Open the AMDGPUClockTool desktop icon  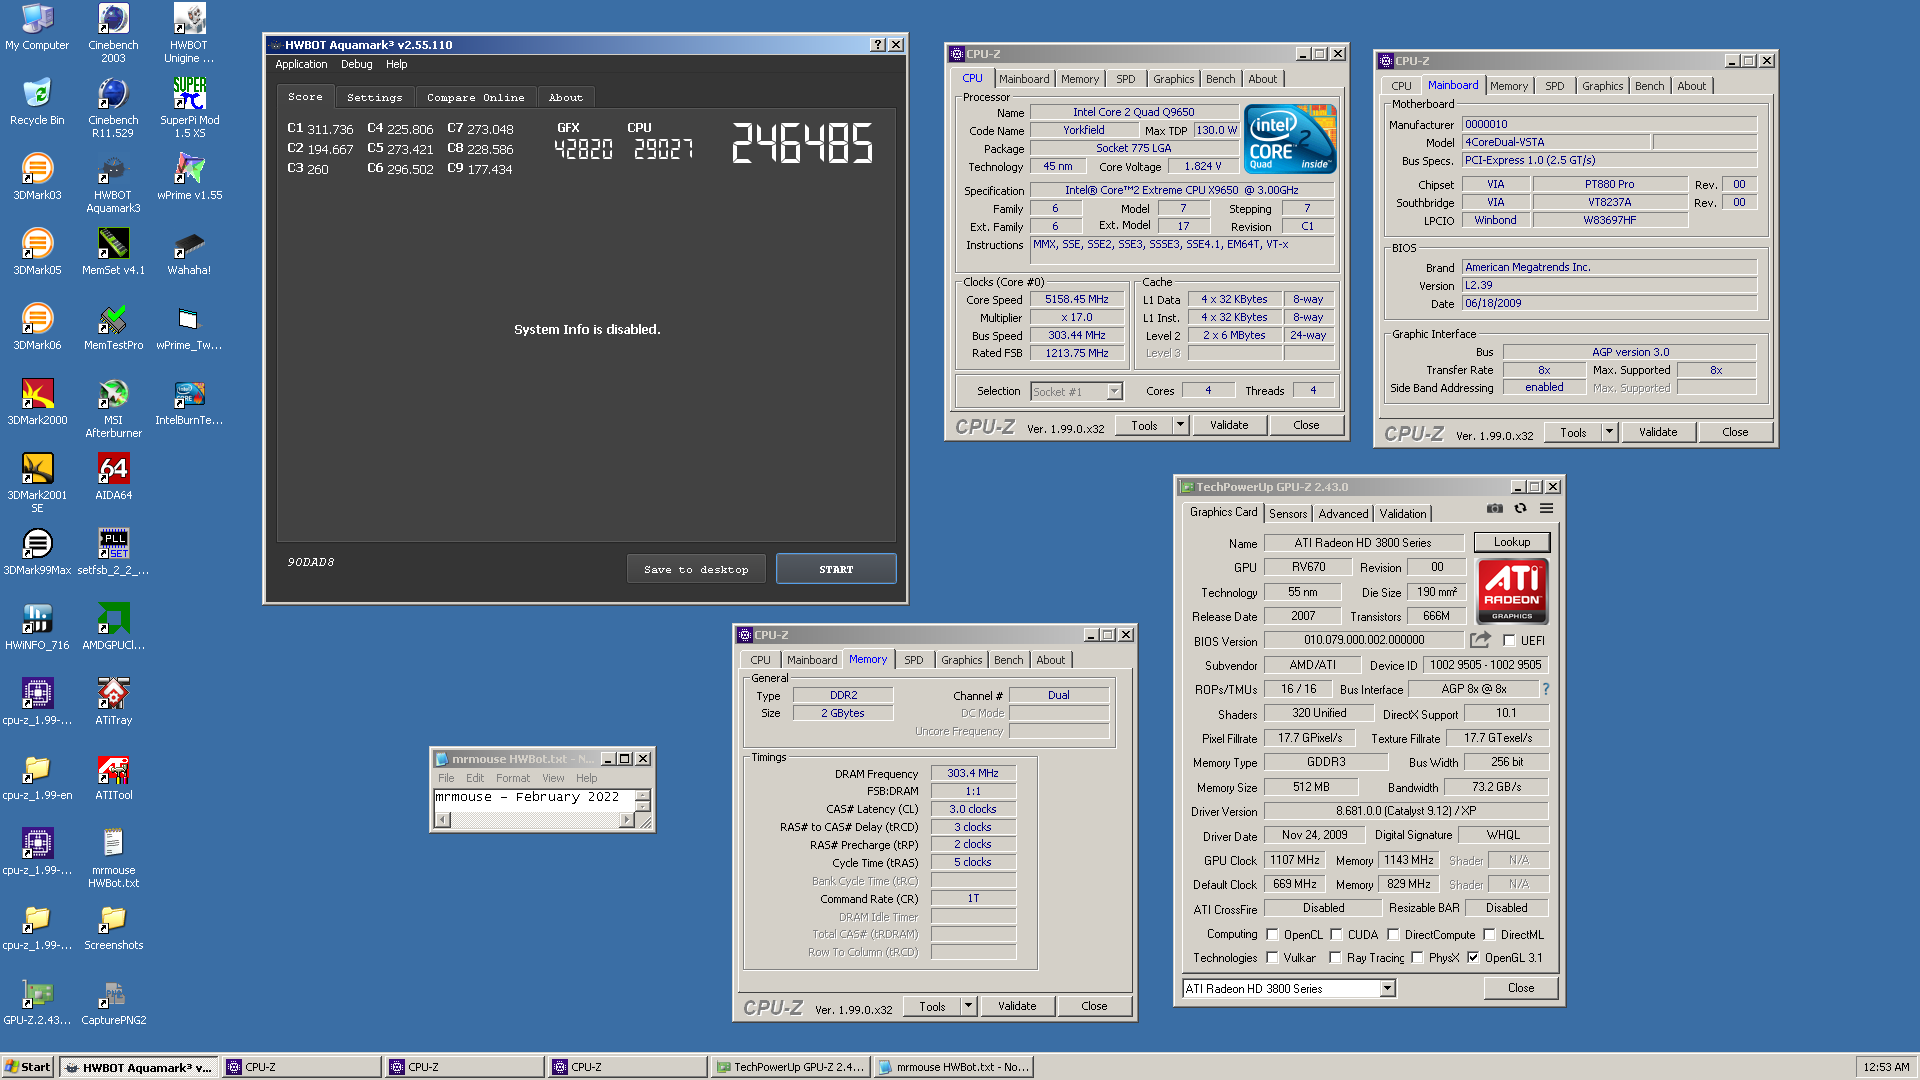click(x=113, y=626)
